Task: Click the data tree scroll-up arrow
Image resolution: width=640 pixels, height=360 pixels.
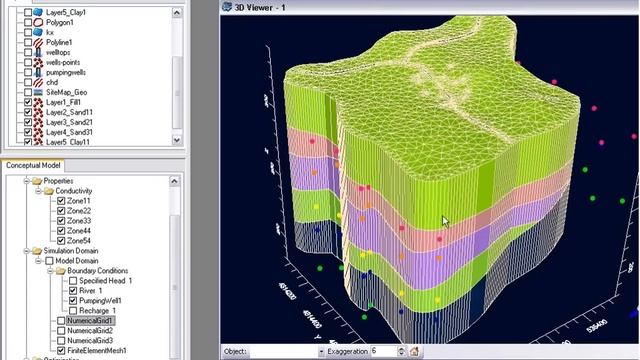Action: [x=177, y=12]
